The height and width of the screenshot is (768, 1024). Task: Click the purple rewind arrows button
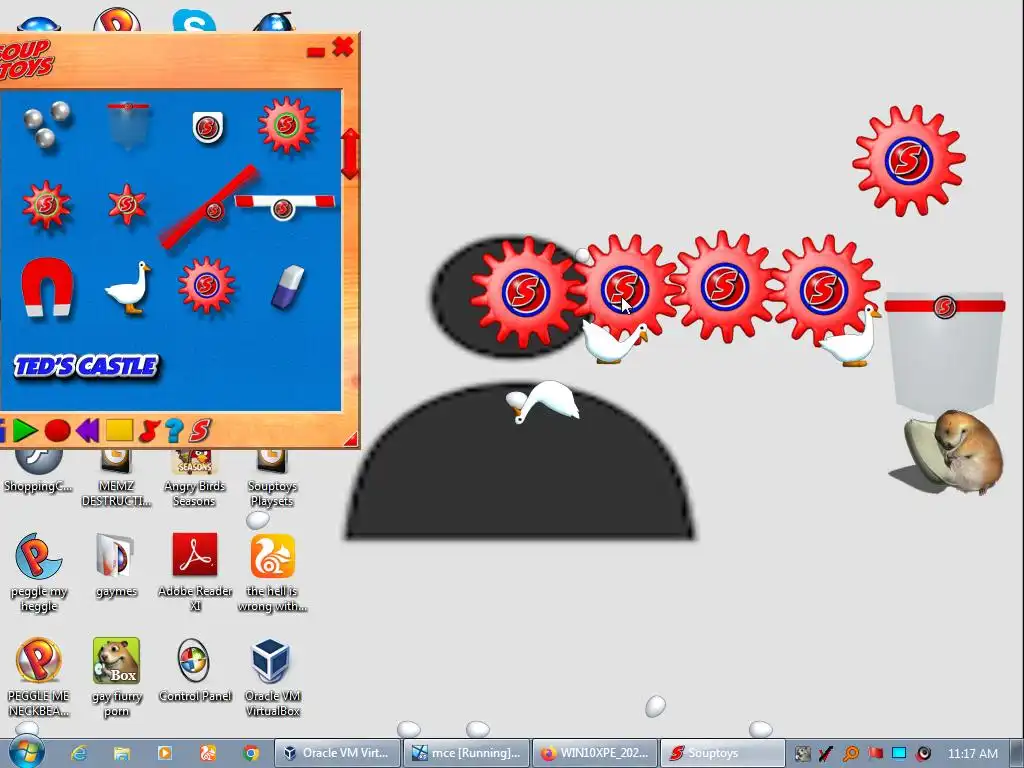tap(88, 430)
